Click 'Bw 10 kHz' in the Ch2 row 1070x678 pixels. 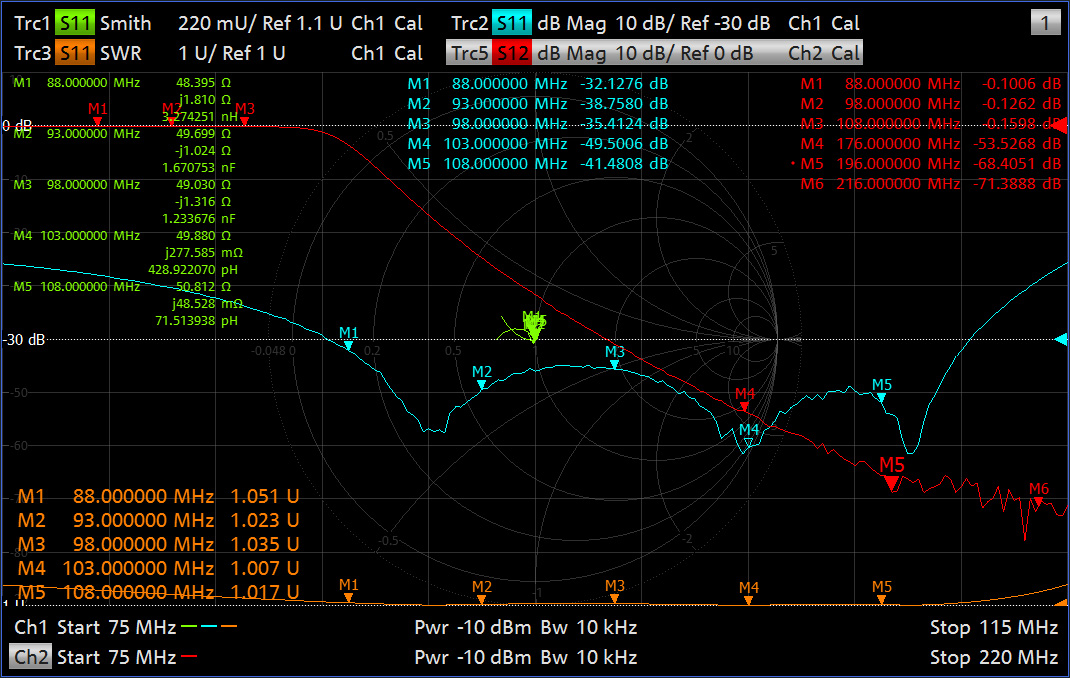[589, 657]
